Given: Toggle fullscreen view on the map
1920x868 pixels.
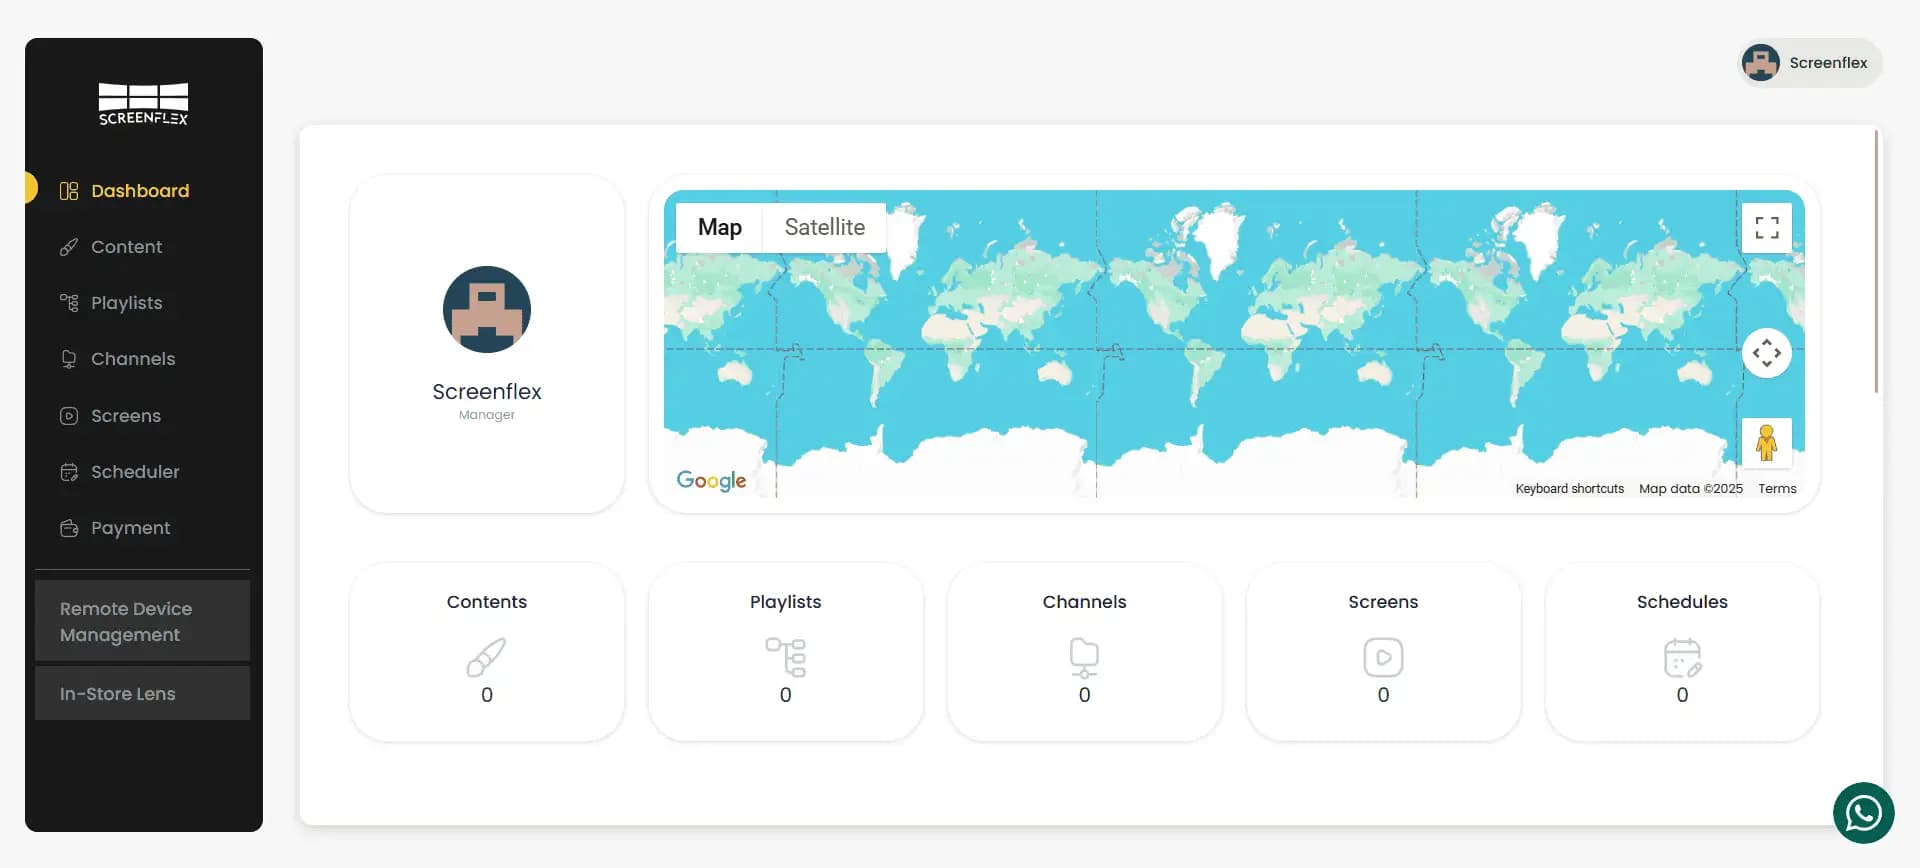Looking at the screenshot, I should 1766,228.
